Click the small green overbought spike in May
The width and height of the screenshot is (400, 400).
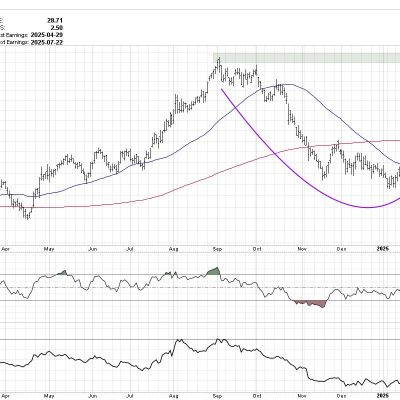[x=63, y=273]
